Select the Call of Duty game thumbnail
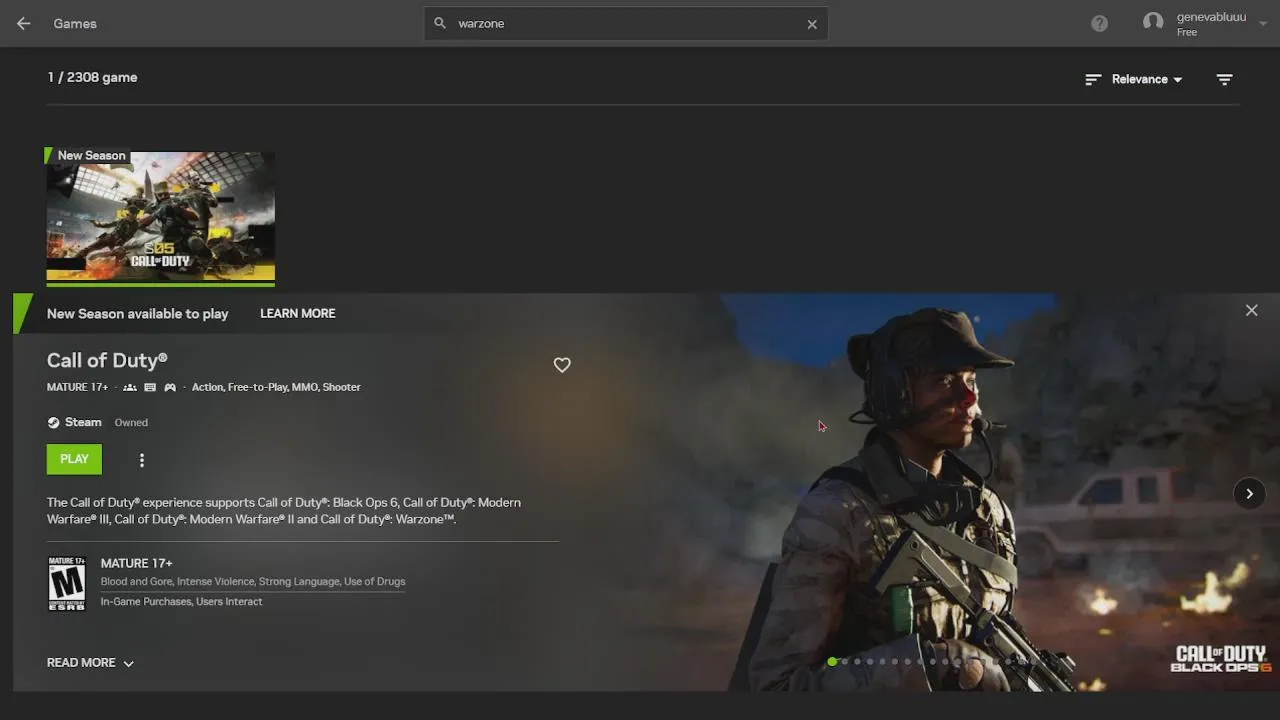This screenshot has height=720, width=1280. click(160, 216)
